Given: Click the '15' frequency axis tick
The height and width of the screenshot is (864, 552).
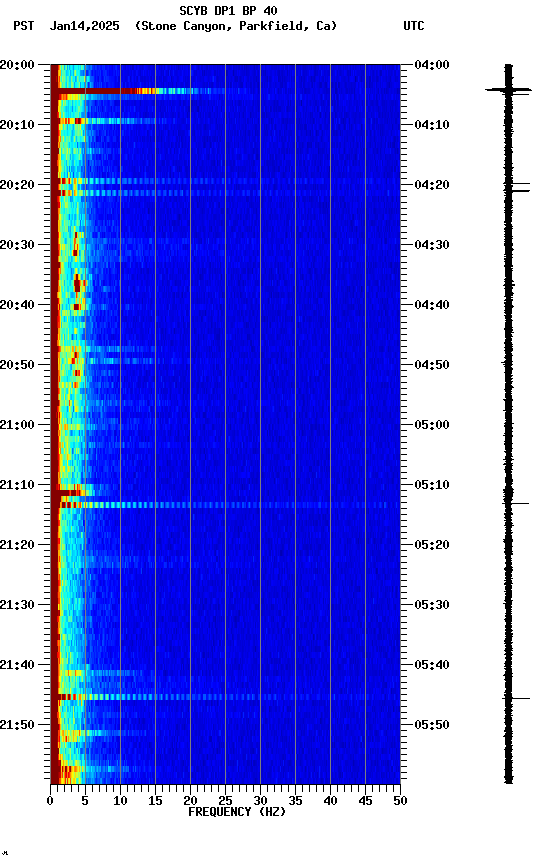Looking at the screenshot, I should [155, 801].
